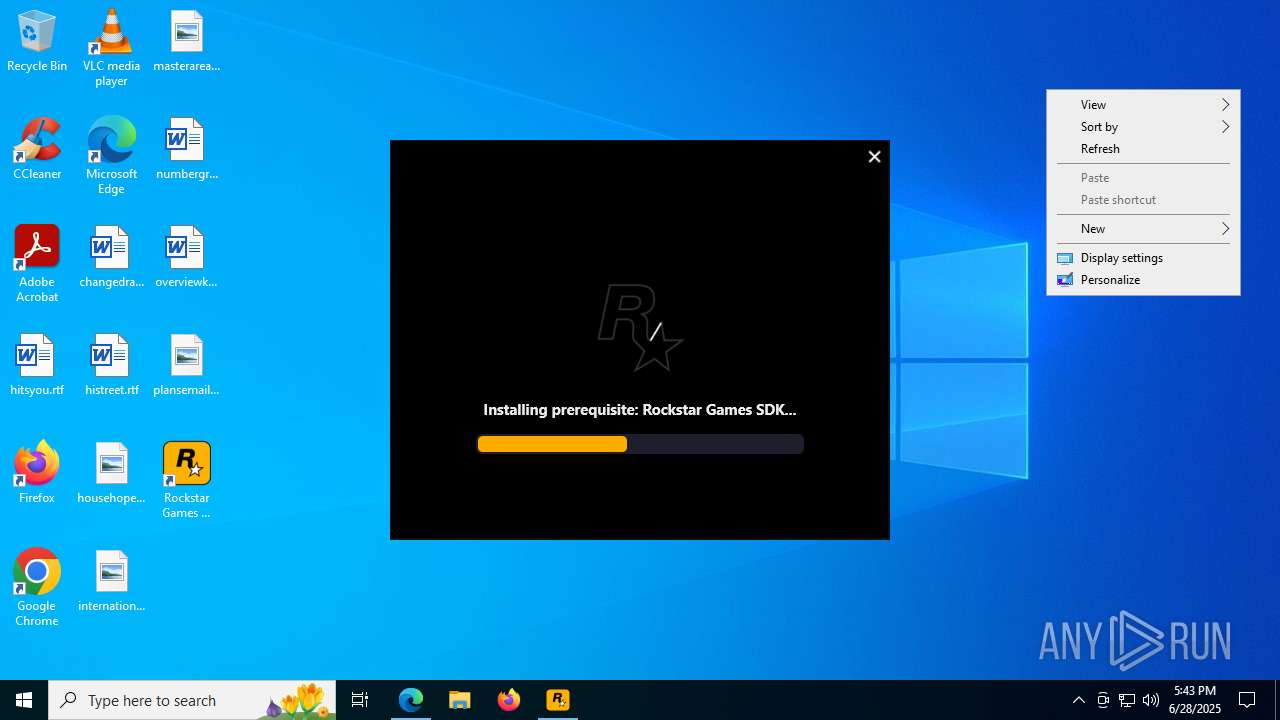This screenshot has height=720, width=1280.
Task: Select the Google Chrome desktop shortcut
Action: [37, 588]
